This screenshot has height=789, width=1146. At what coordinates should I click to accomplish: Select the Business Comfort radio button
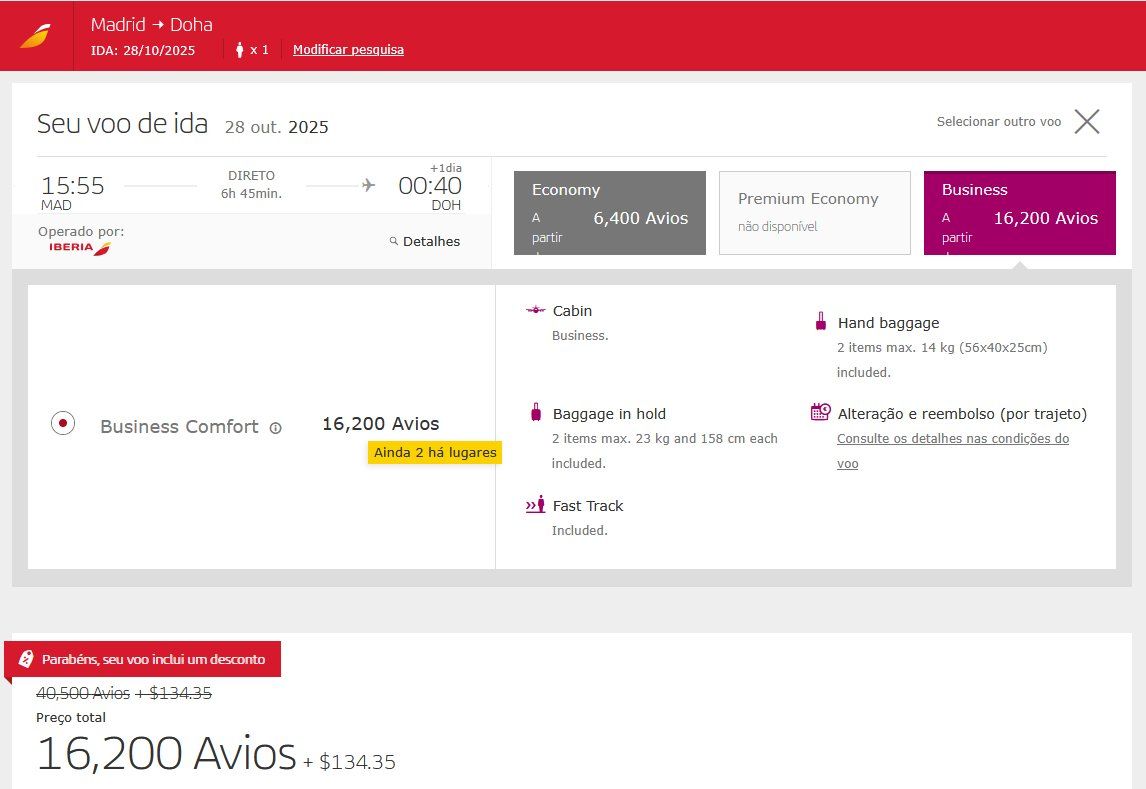(x=63, y=423)
